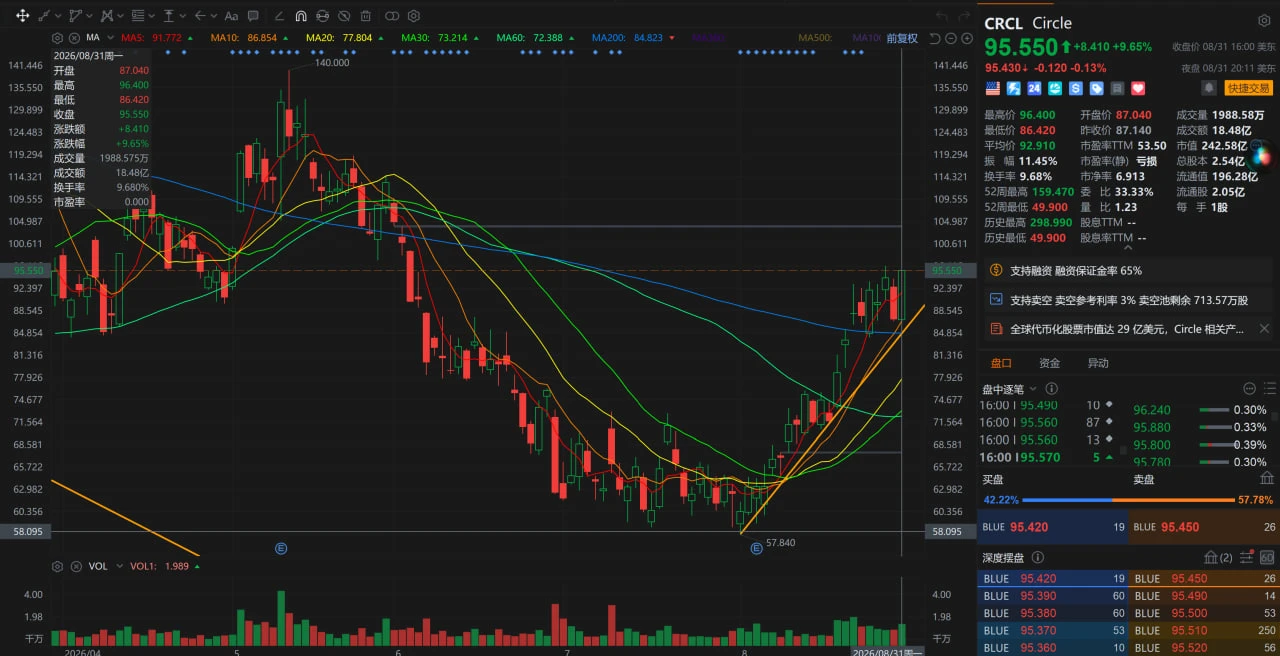Expand the polyline tool dropdown arrow
The width and height of the screenshot is (1280, 656).
pos(89,16)
